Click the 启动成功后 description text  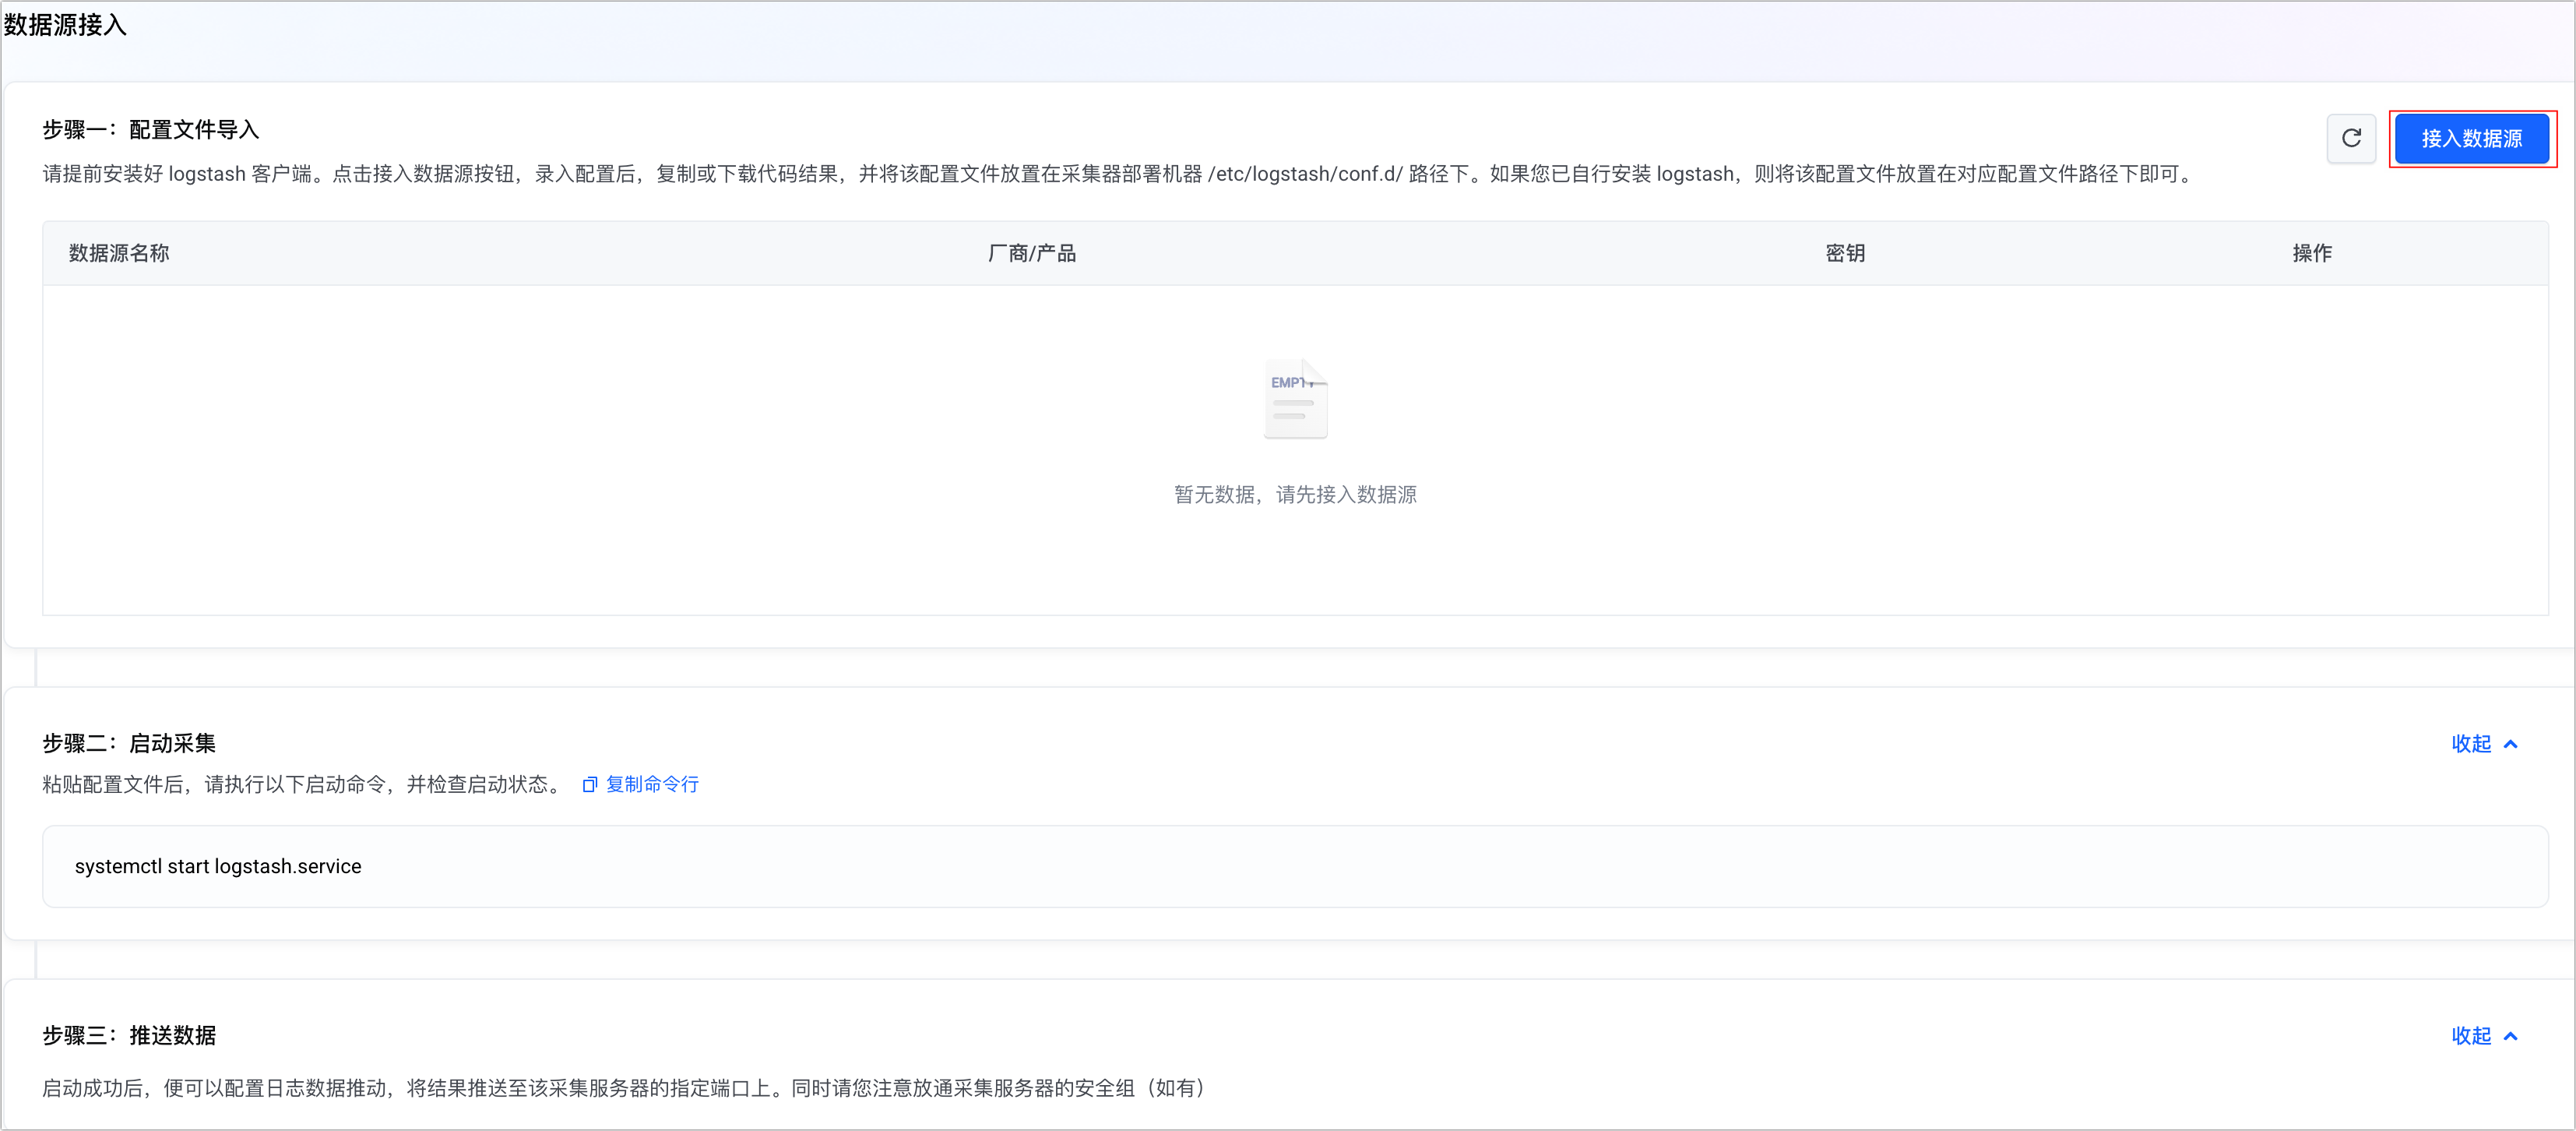[627, 1088]
